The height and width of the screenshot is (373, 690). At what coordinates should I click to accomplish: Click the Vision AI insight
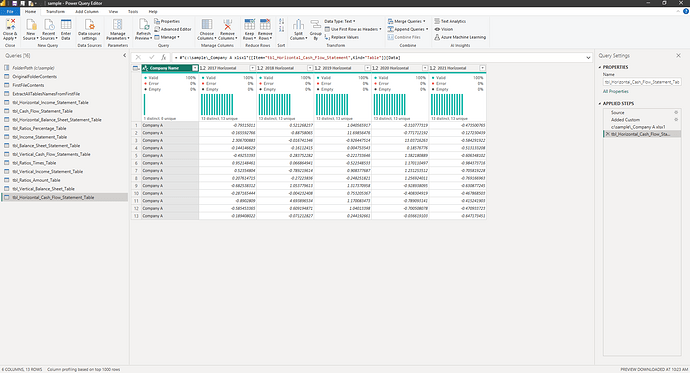444,29
